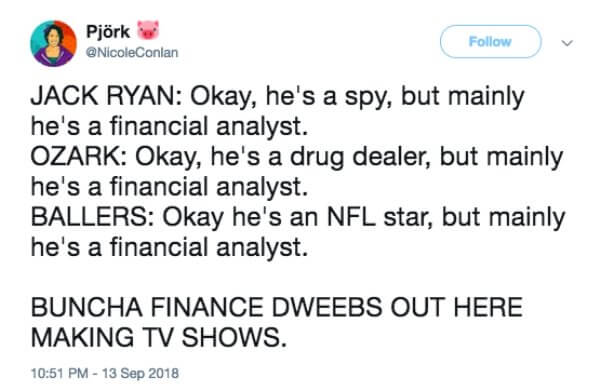Click the pig face emoji beside Pjörk
Image resolution: width=600 pixels, height=390 pixels.
[x=148, y=30]
